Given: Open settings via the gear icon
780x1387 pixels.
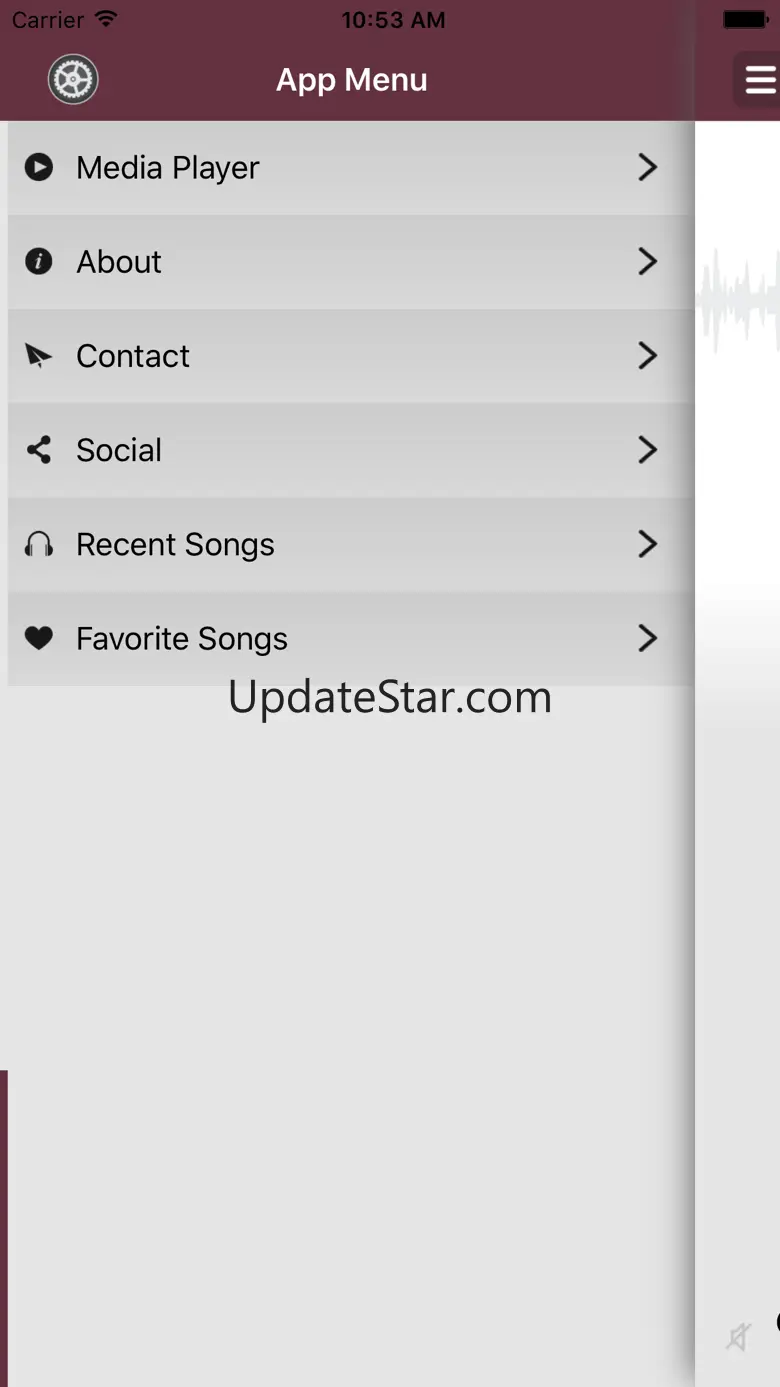Looking at the screenshot, I should click(x=73, y=79).
